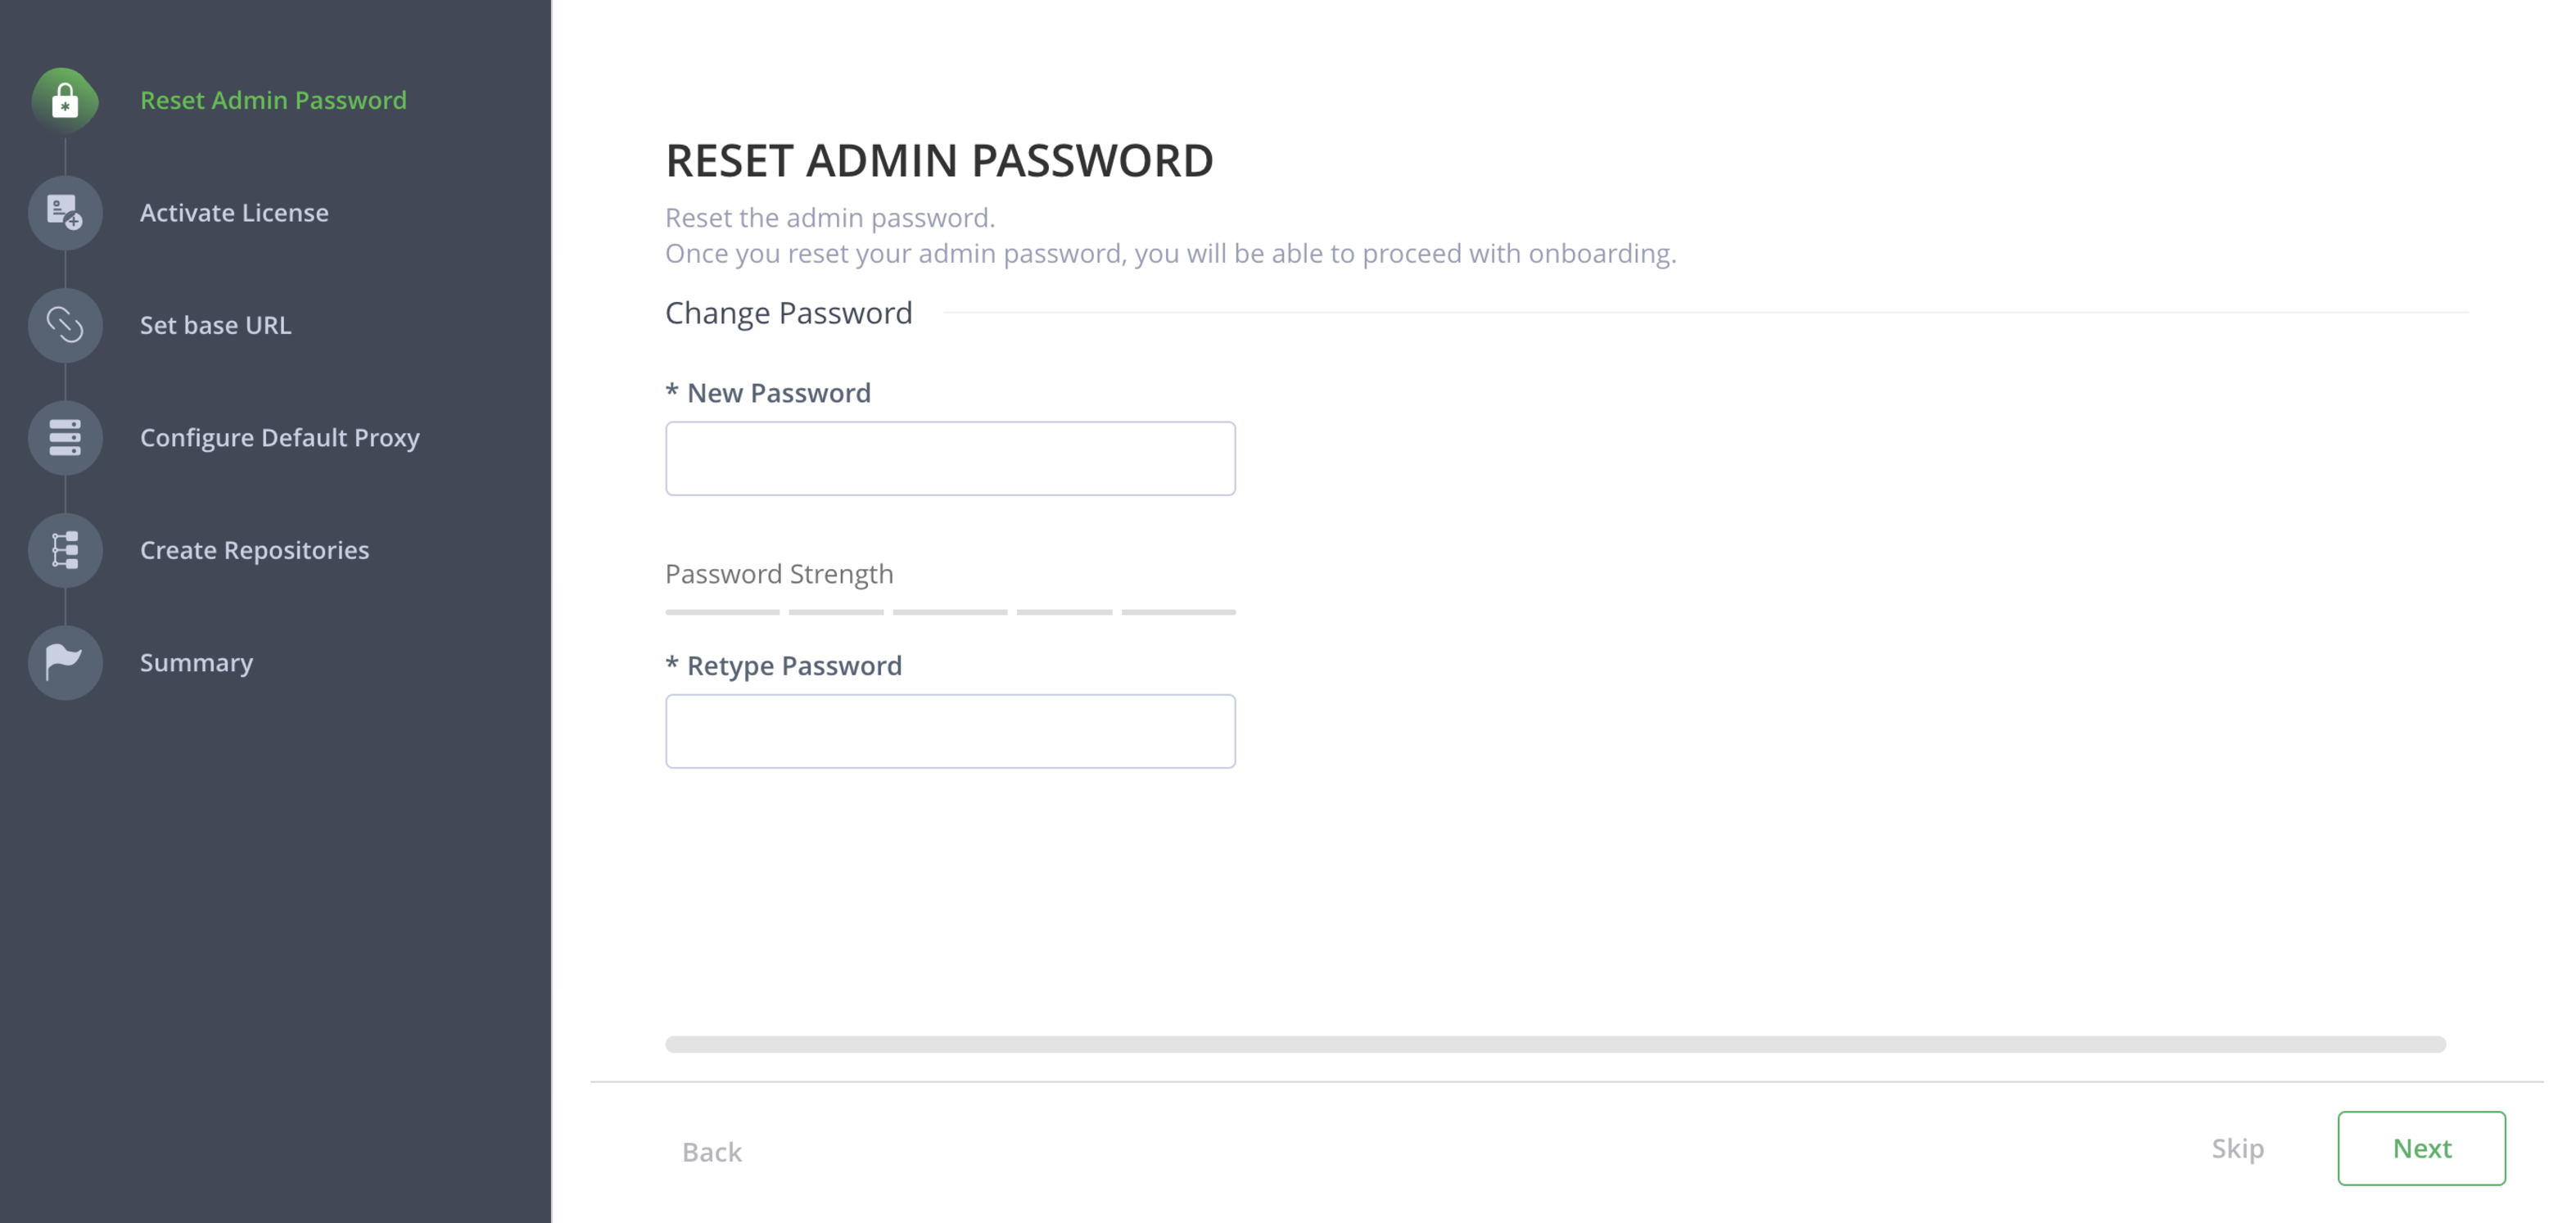
Task: Open the Reset Admin Password step
Action: click(x=273, y=100)
